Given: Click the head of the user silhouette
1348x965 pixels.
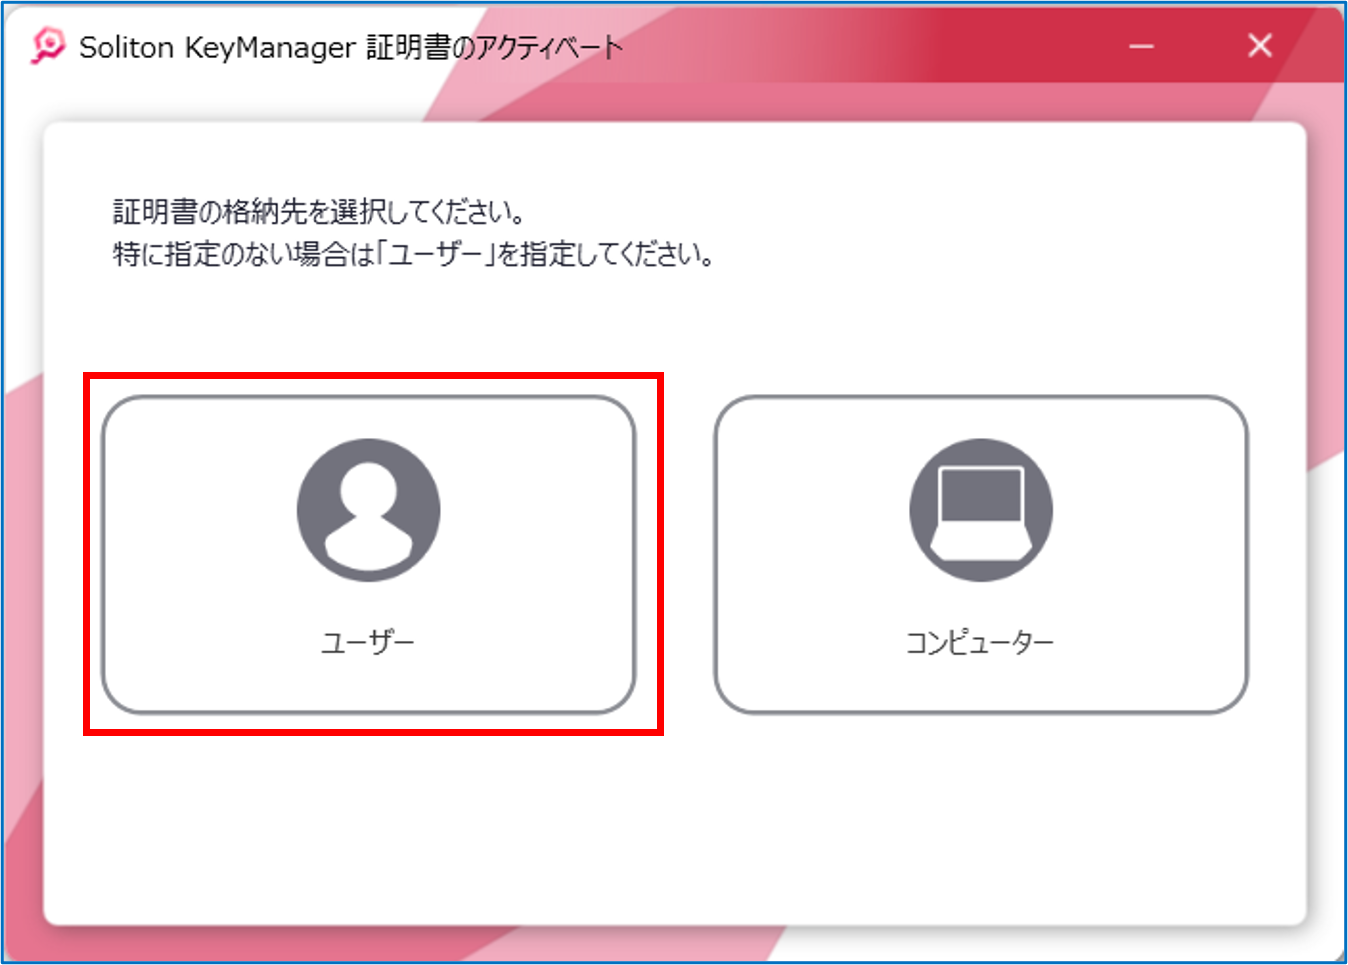Looking at the screenshot, I should tap(368, 489).
